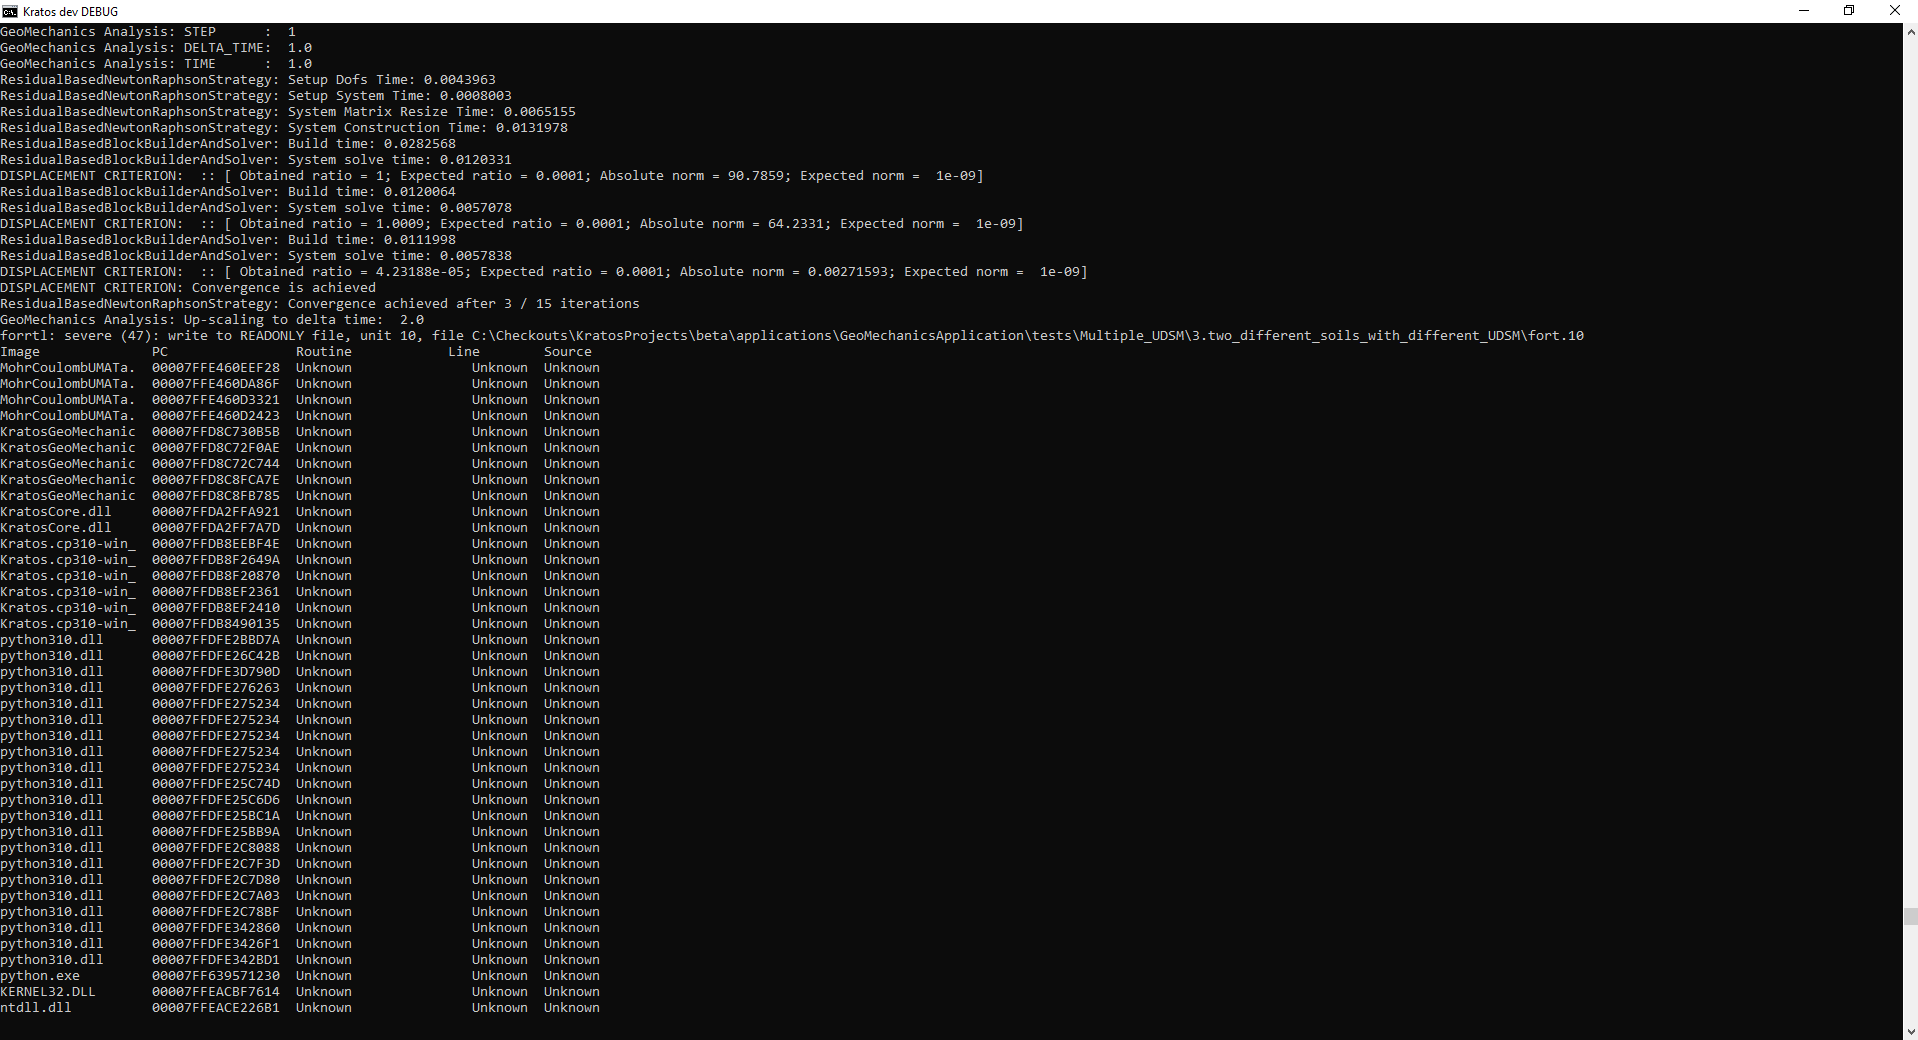Open the console system menu icon

pos(10,11)
